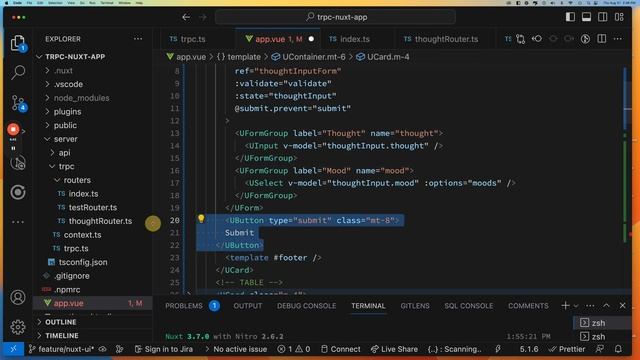This screenshot has width=640, height=360.
Task: Open Explorer more actions ellipsis
Action: coord(138,39)
